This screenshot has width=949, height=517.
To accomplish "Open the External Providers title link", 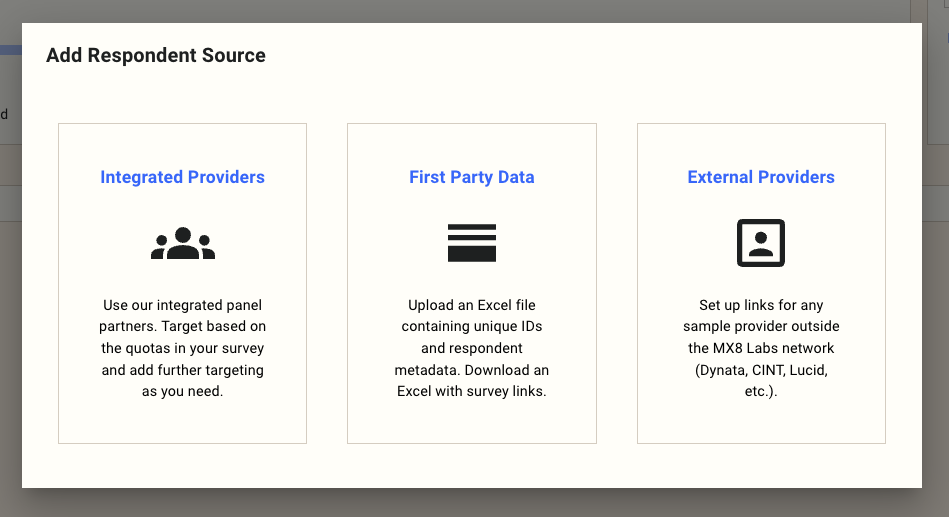I will (x=761, y=177).
